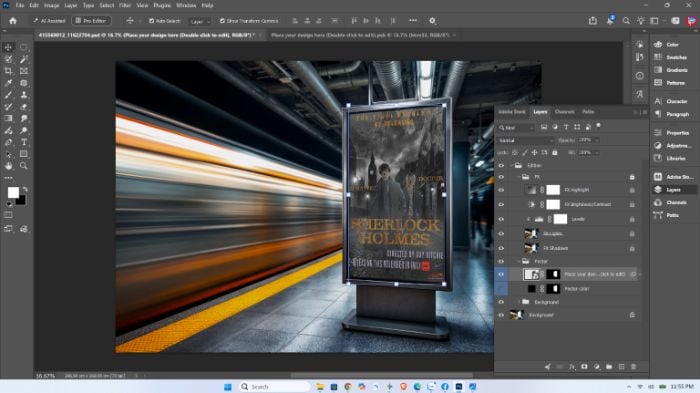Screen dimensions: 700x393
Task: Click the Share icon at top right
Action: coord(593,21)
